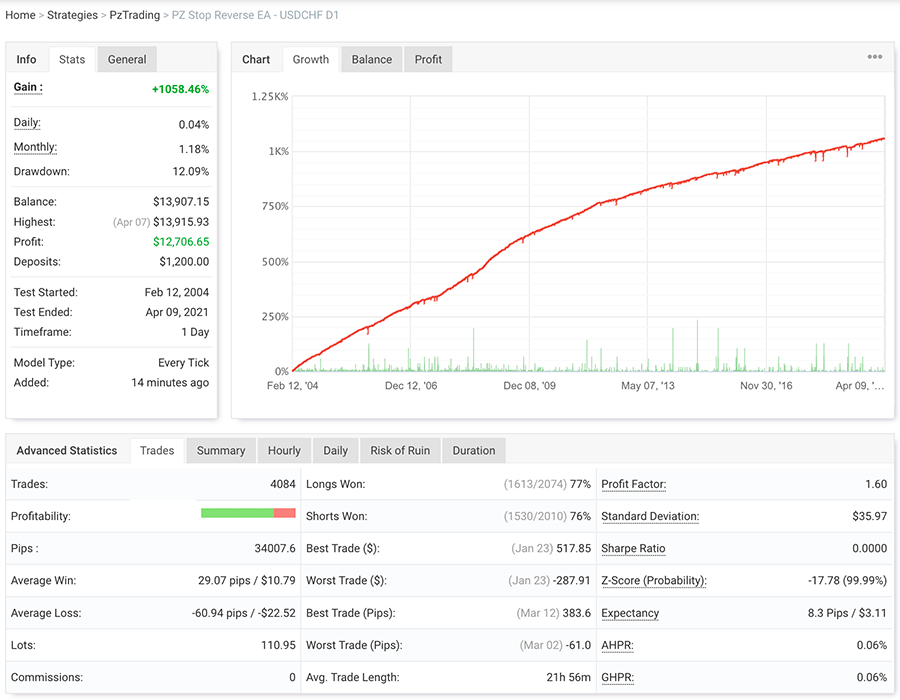Image resolution: width=900 pixels, height=700 pixels.
Task: Open the Risk of Ruin tab
Action: [x=400, y=450]
